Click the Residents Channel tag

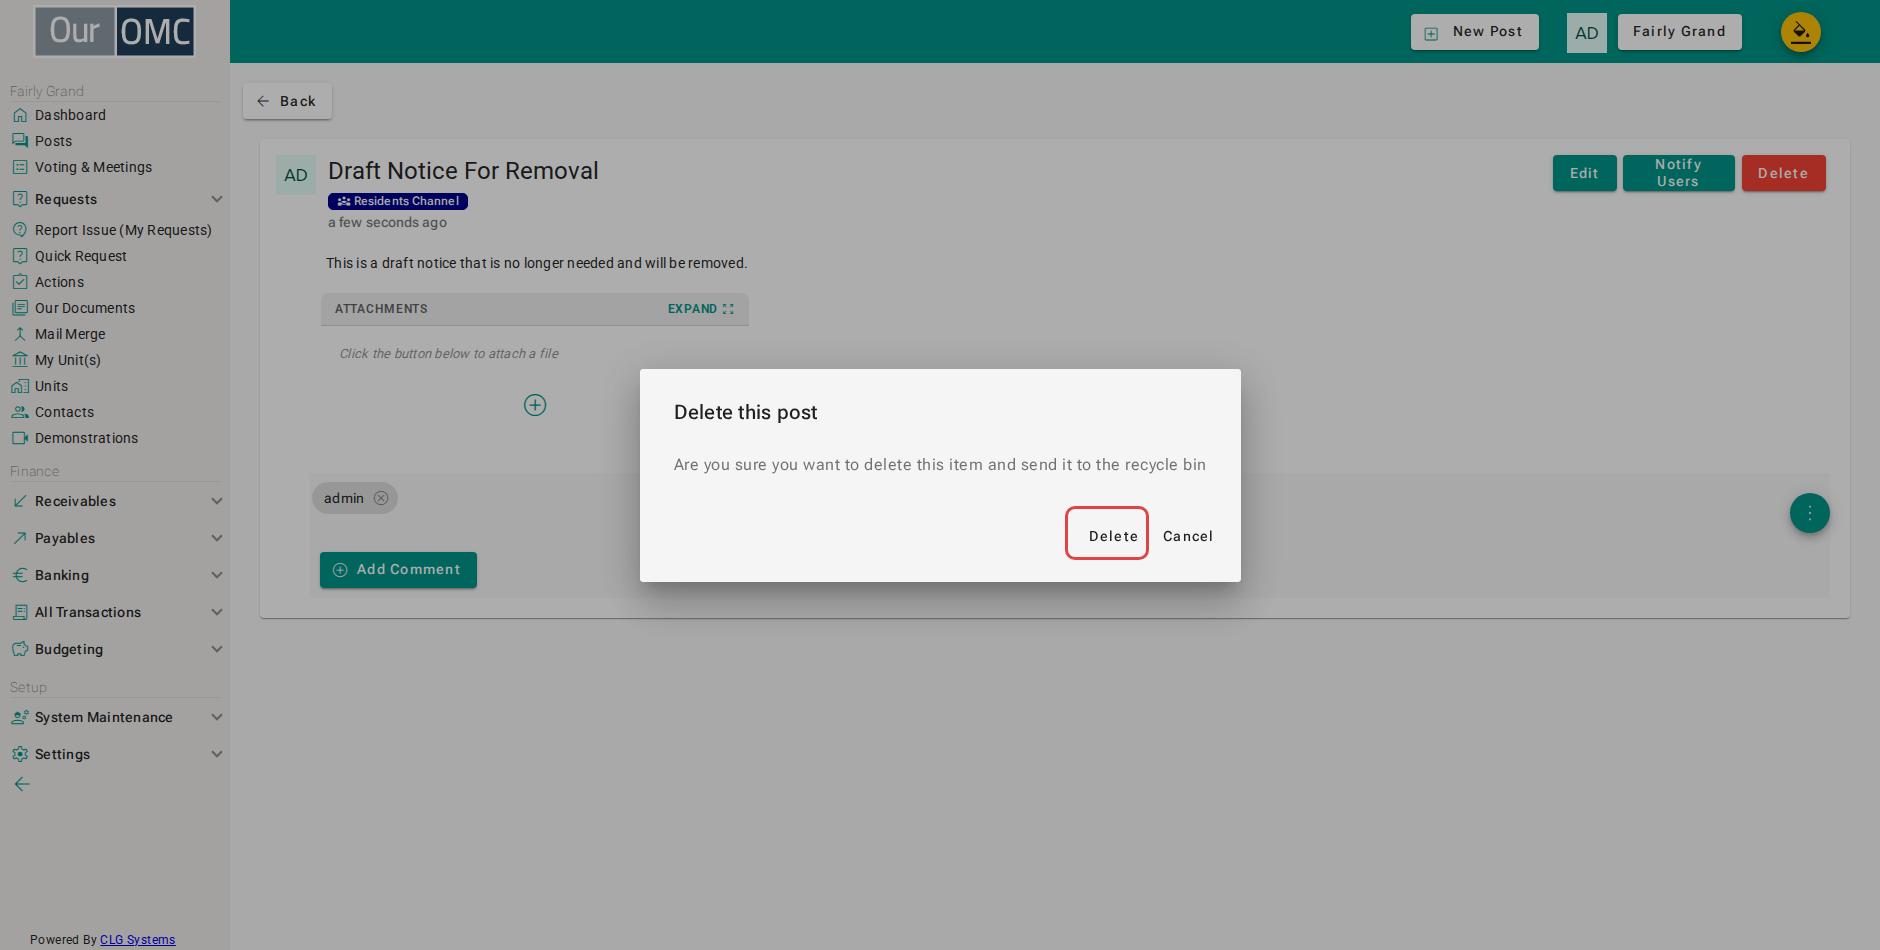pos(398,201)
